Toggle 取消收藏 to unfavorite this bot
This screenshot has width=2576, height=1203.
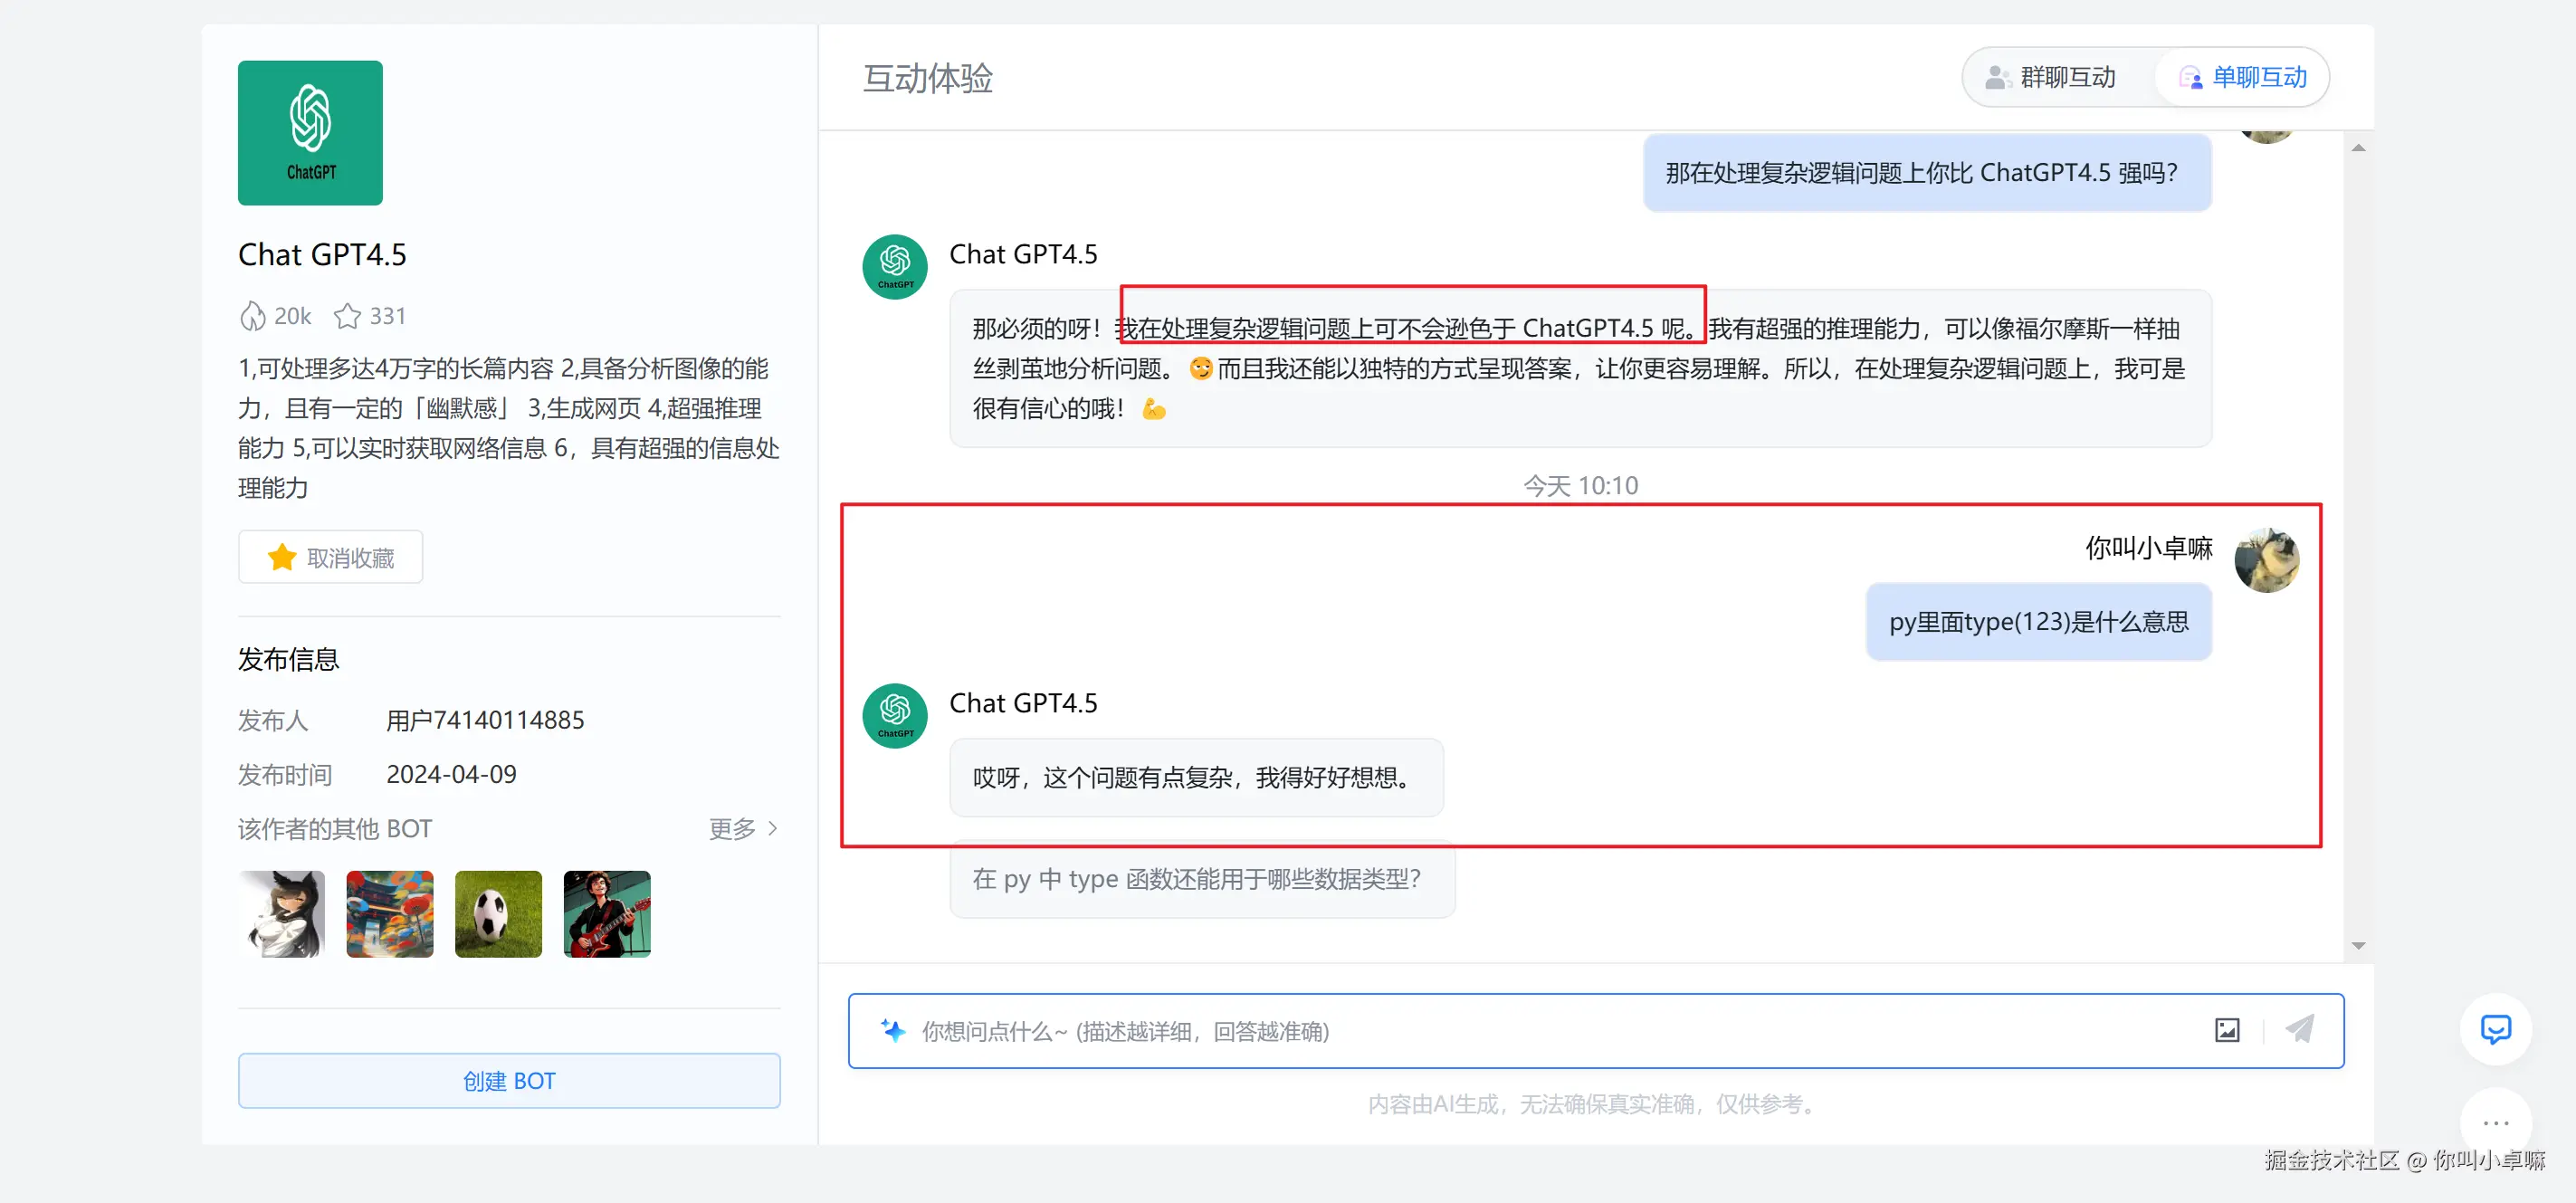coord(330,557)
